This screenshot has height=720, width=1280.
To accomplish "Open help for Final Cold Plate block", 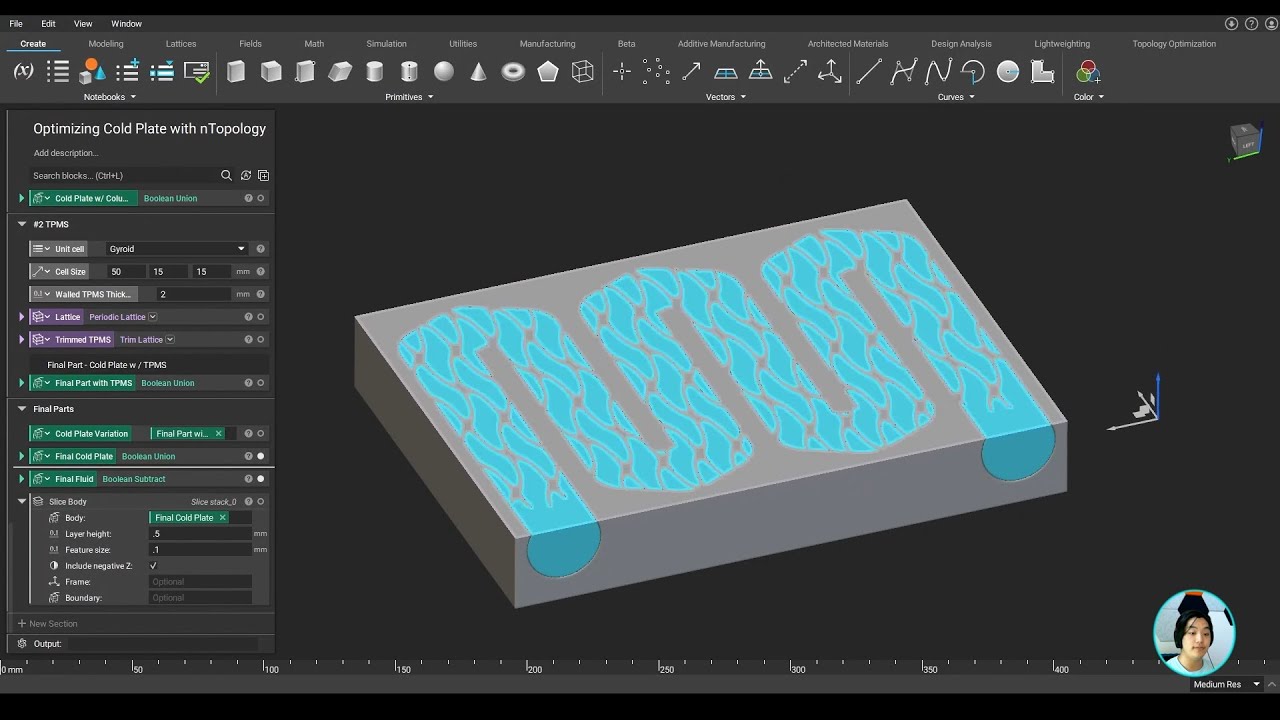I will 248,456.
